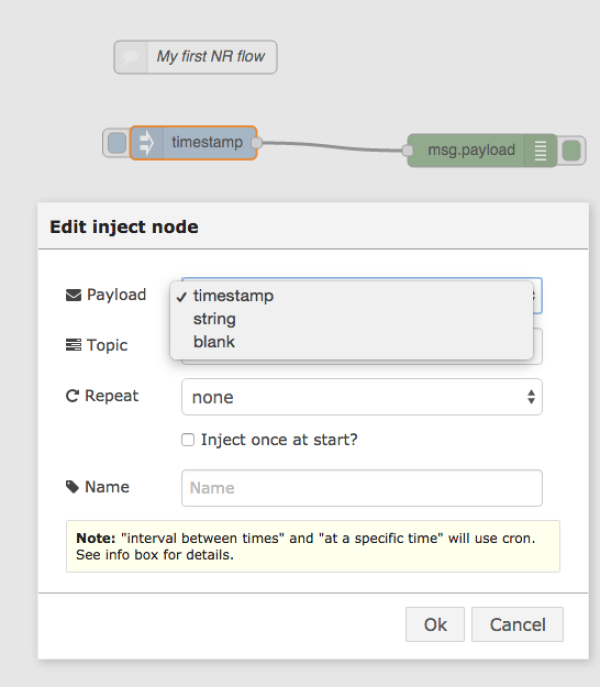Toggle the msg.payload debug node output button

point(572,151)
